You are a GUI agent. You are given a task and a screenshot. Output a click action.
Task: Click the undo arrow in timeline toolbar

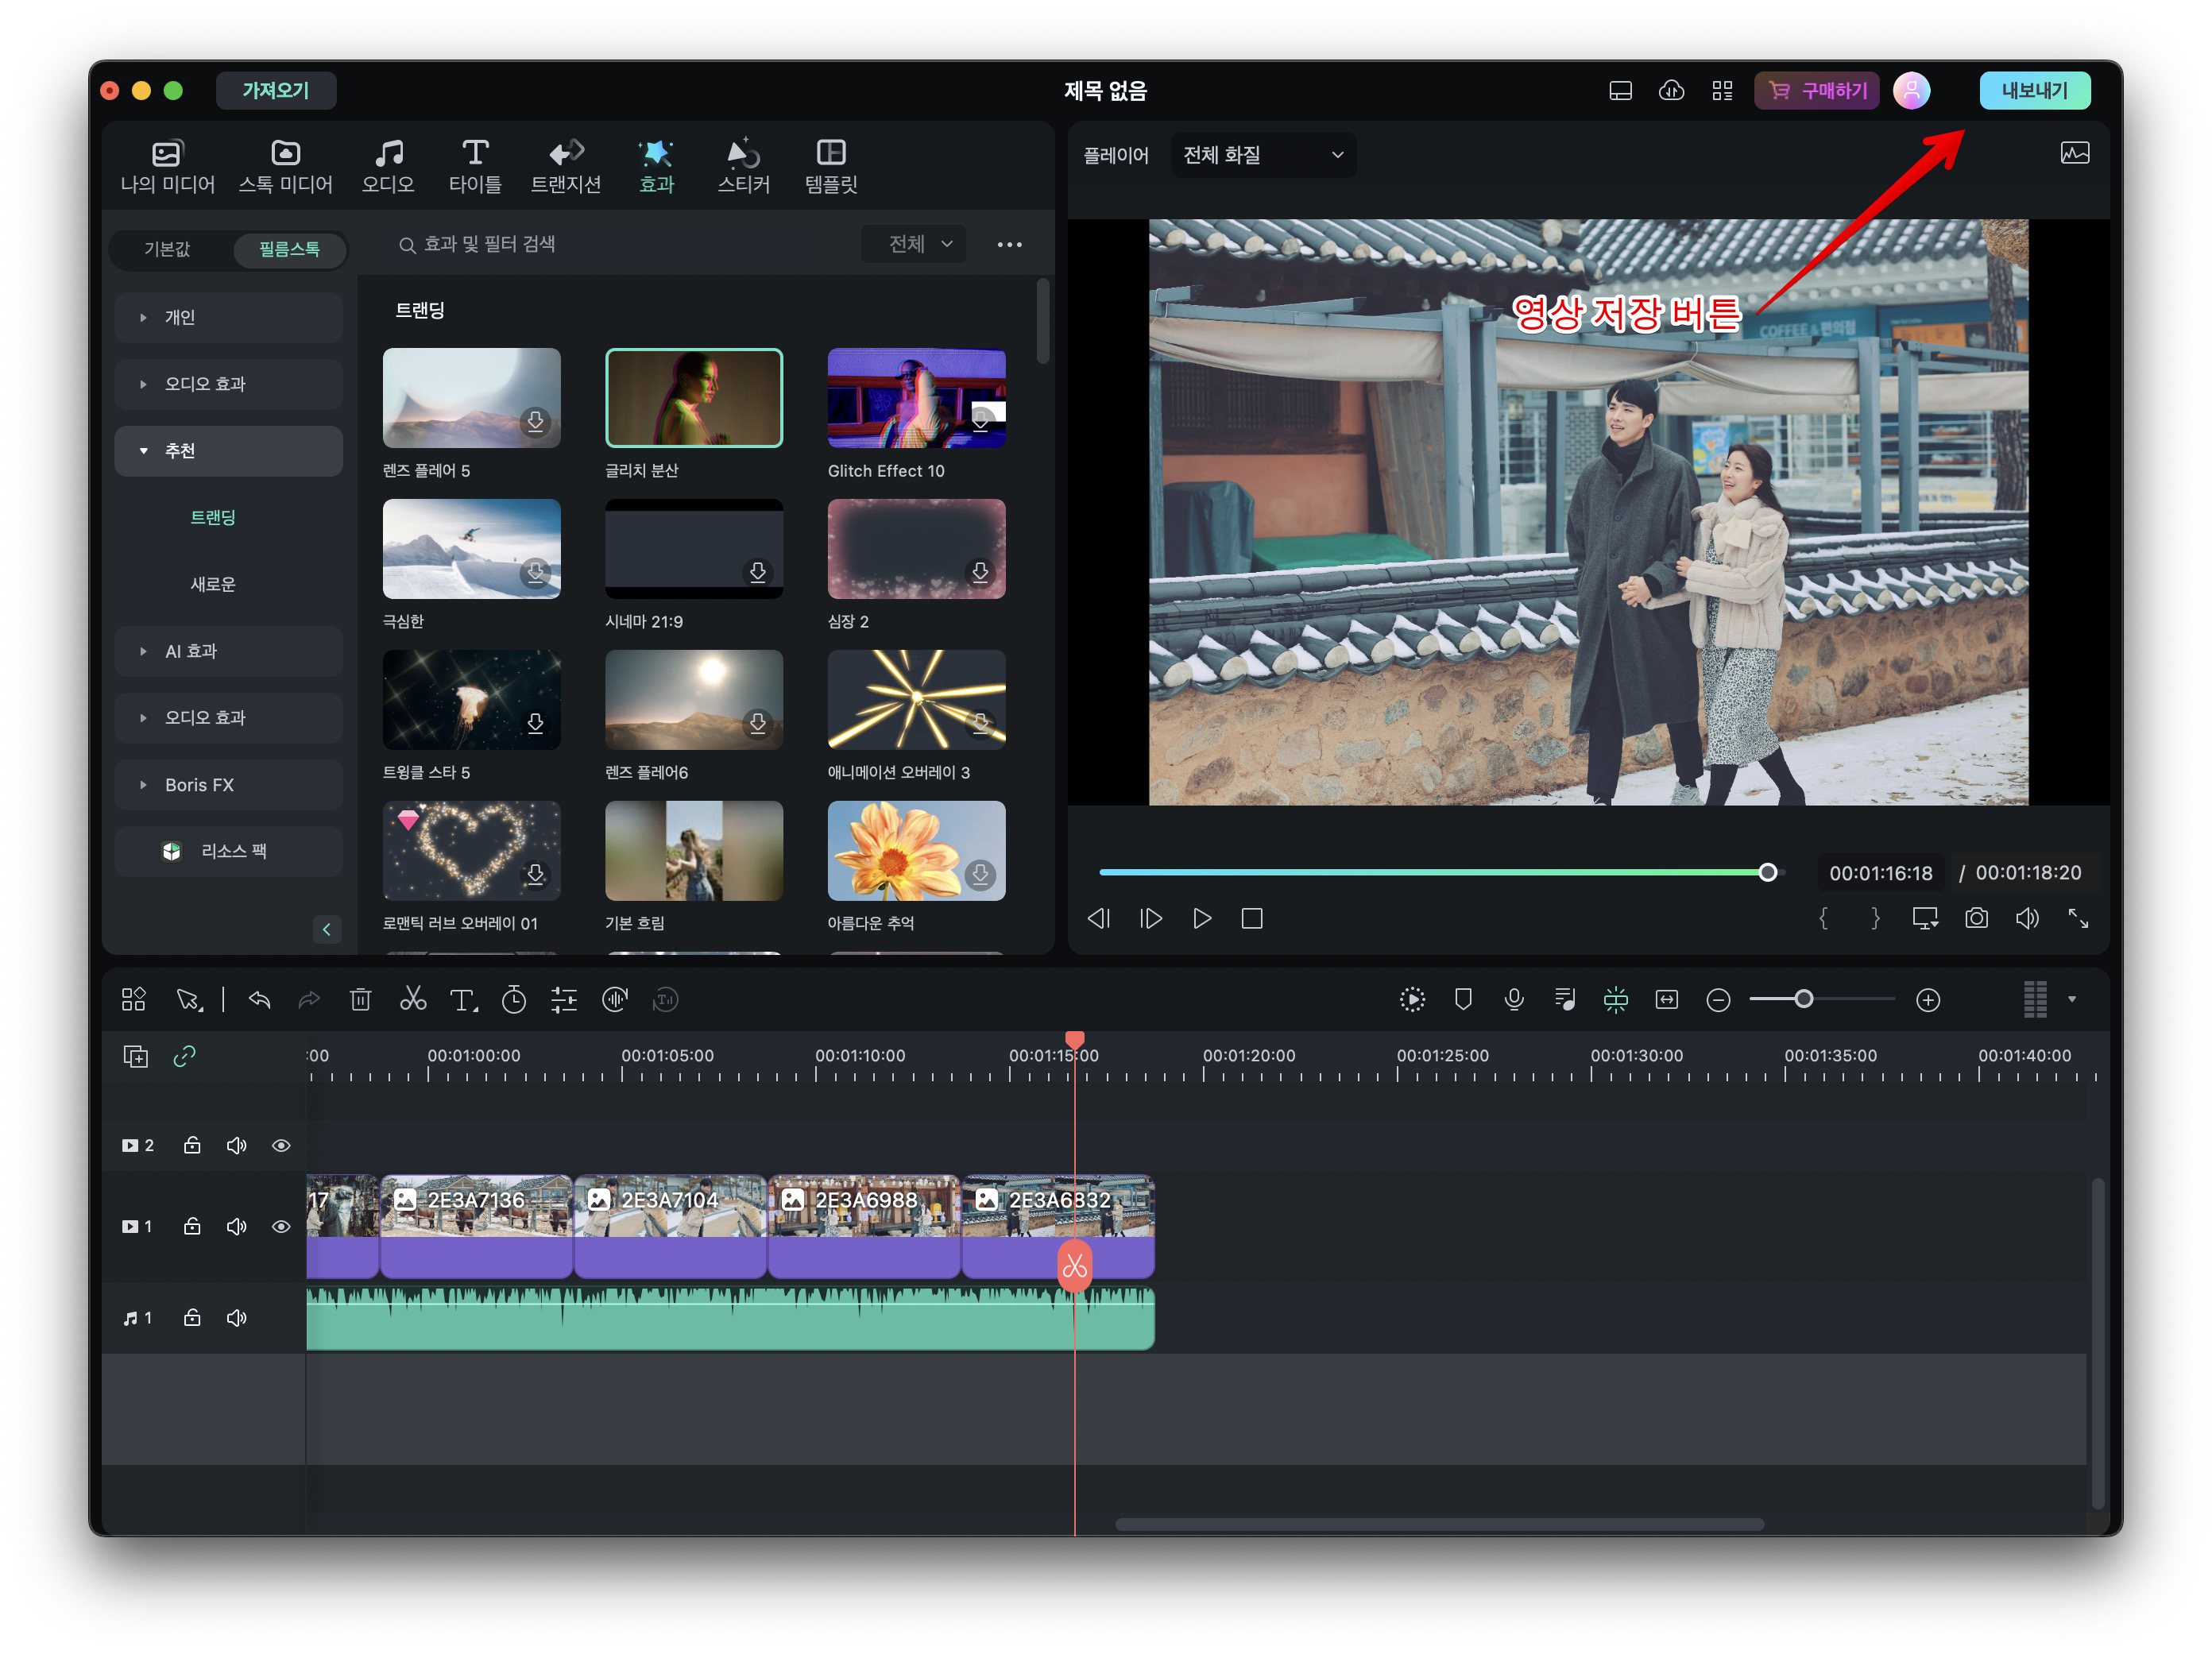(259, 999)
